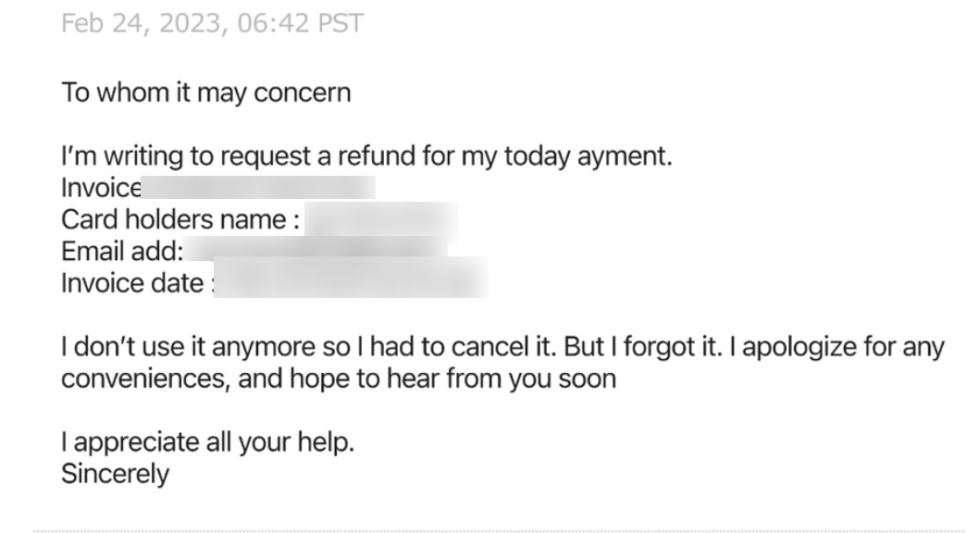Viewport: 966px width, 533px height.
Task: Click the 'hope to hear from you soon' line
Action: coord(338,378)
